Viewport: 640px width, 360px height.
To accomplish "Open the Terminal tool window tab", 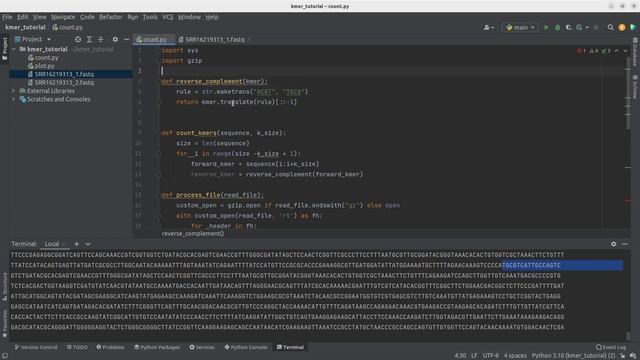I will pyautogui.click(x=290, y=347).
